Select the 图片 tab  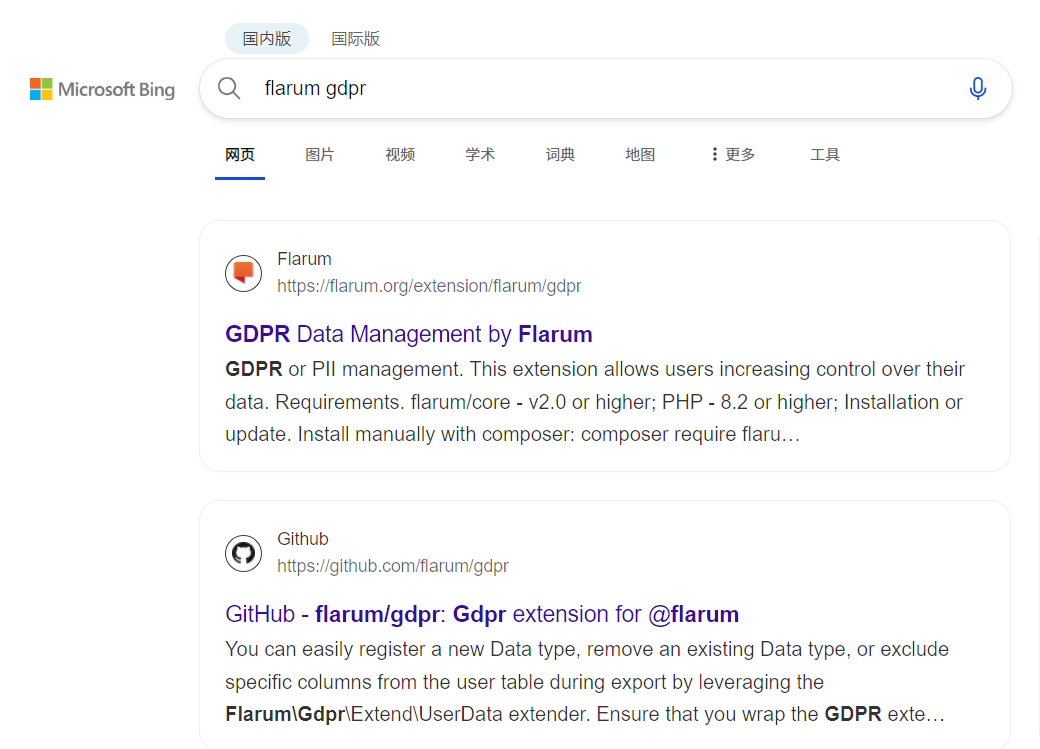pyautogui.click(x=320, y=155)
